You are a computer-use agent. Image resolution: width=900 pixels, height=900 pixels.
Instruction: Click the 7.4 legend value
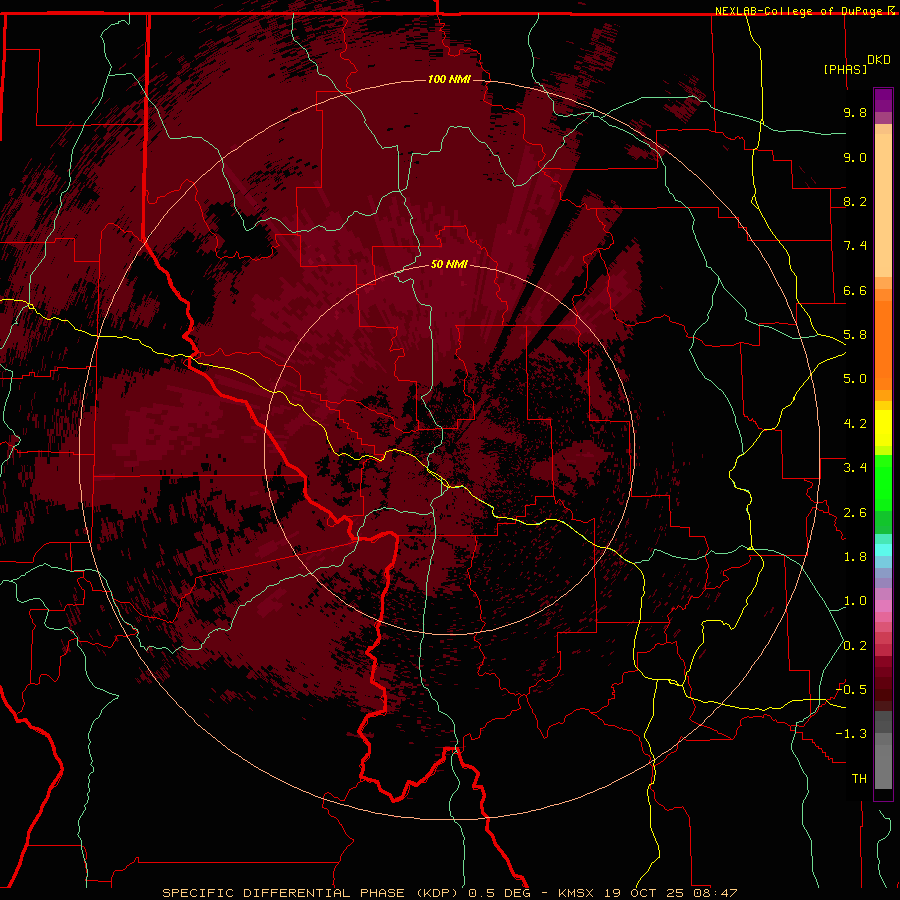click(x=855, y=246)
